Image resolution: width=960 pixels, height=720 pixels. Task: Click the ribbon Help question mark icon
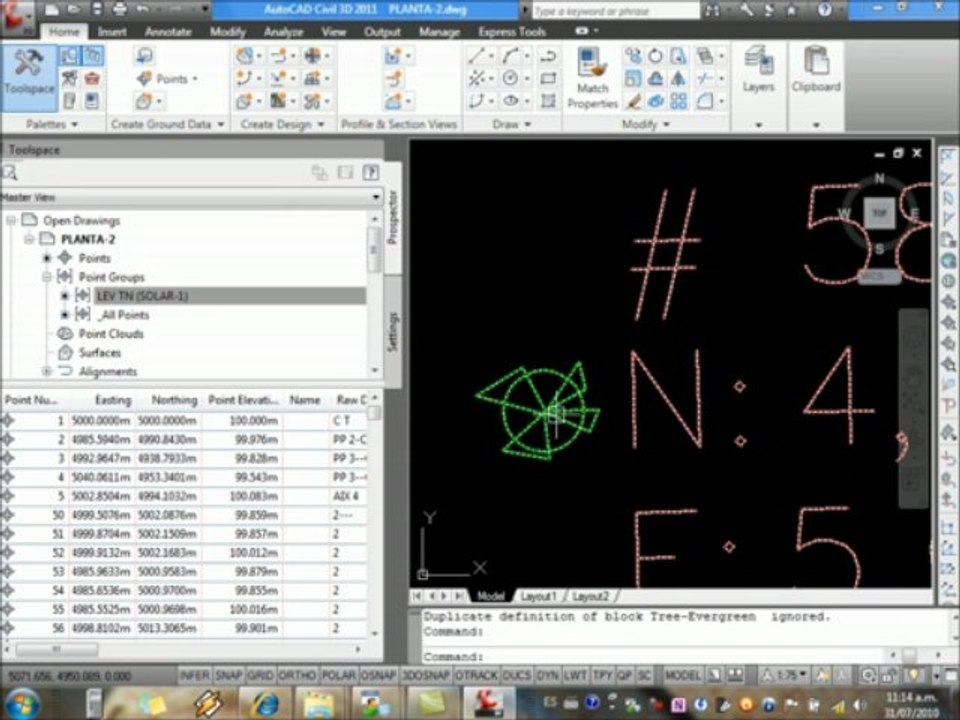825,9
